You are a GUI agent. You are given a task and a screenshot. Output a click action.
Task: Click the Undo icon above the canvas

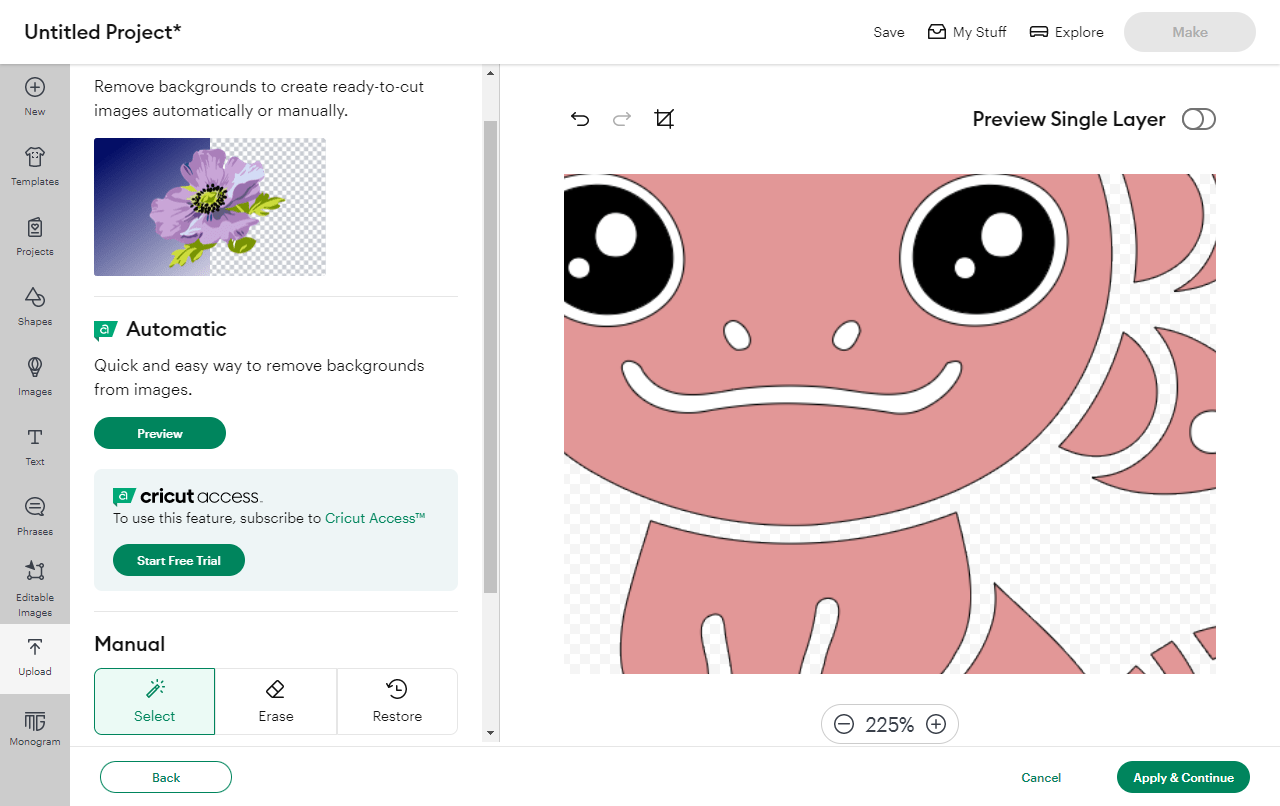580,118
